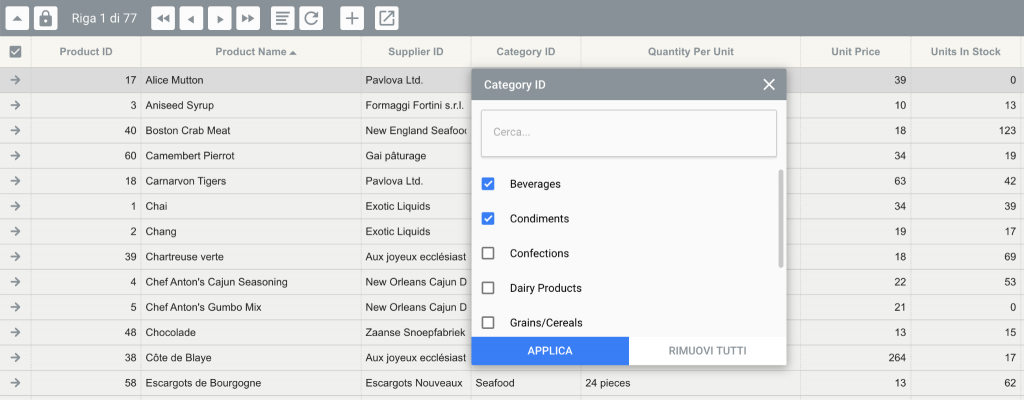Click the filter list scrollbar thumb
The image size is (1024, 400).
(x=781, y=218)
